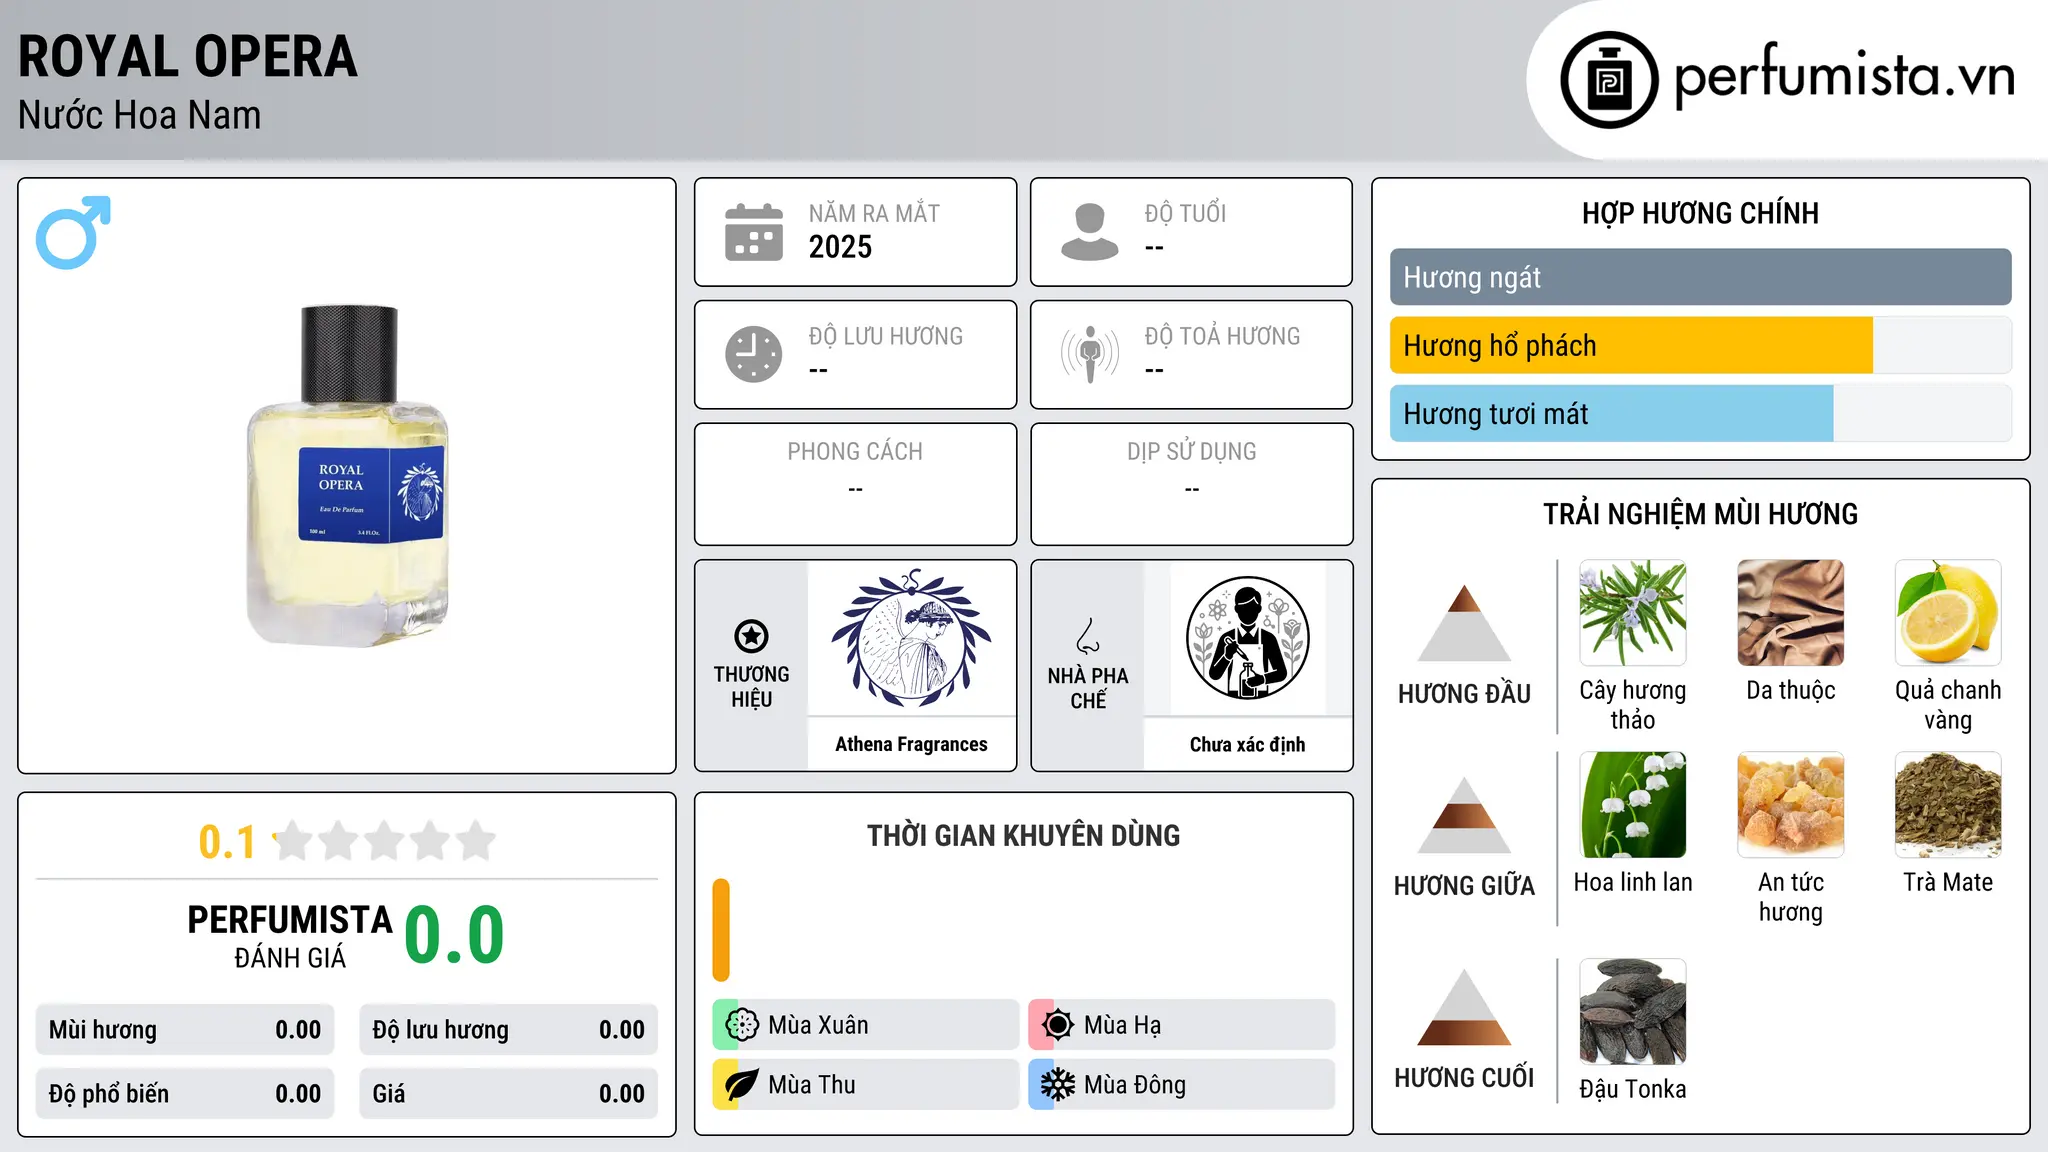
Task: Select the Hoa linh lan note image
Action: [1633, 805]
